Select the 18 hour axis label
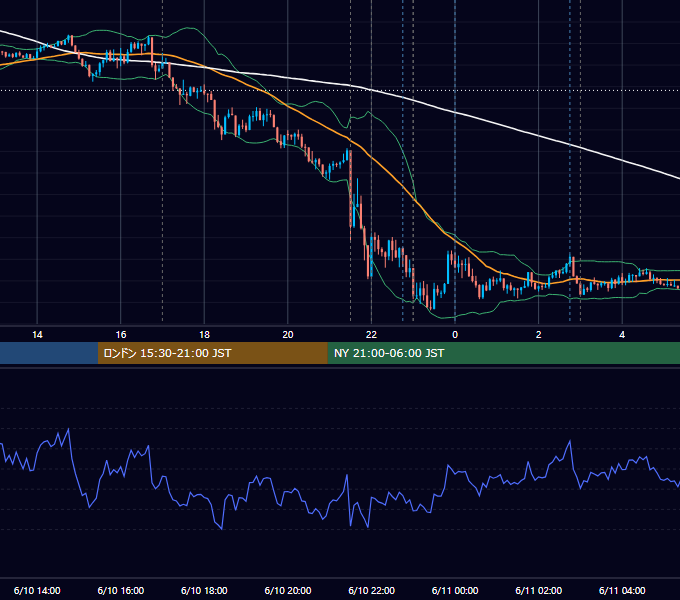The height and width of the screenshot is (600, 680). pyautogui.click(x=204, y=335)
